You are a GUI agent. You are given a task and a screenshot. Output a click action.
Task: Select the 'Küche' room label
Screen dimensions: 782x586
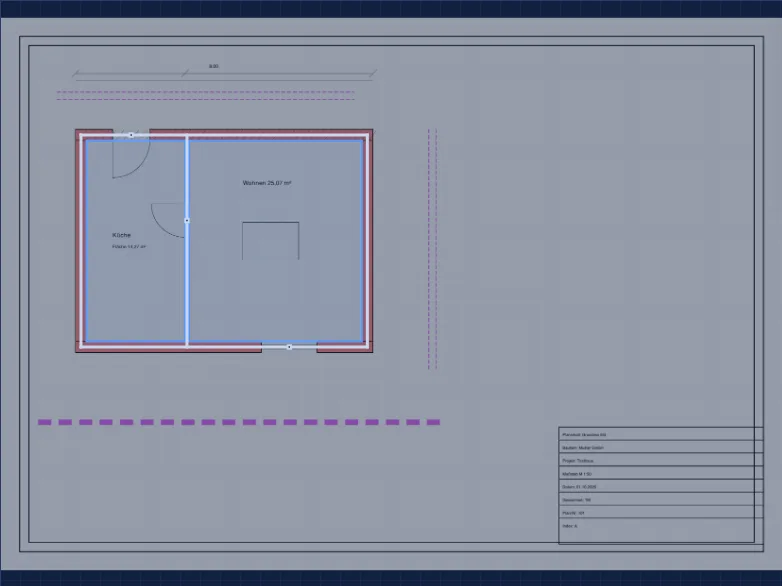[x=121, y=235]
